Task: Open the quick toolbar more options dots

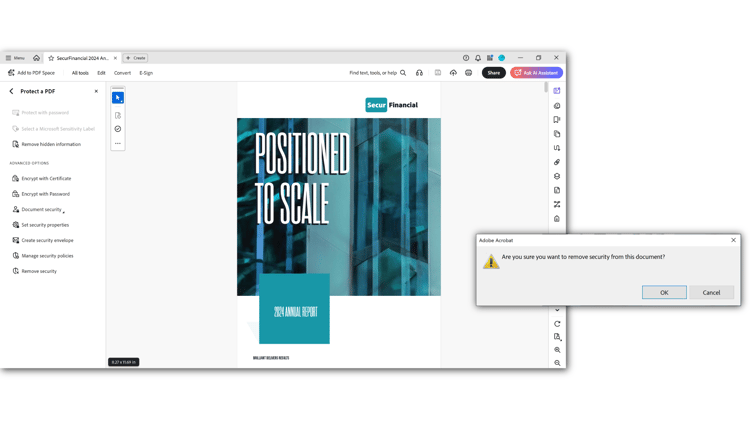Action: 118,143
